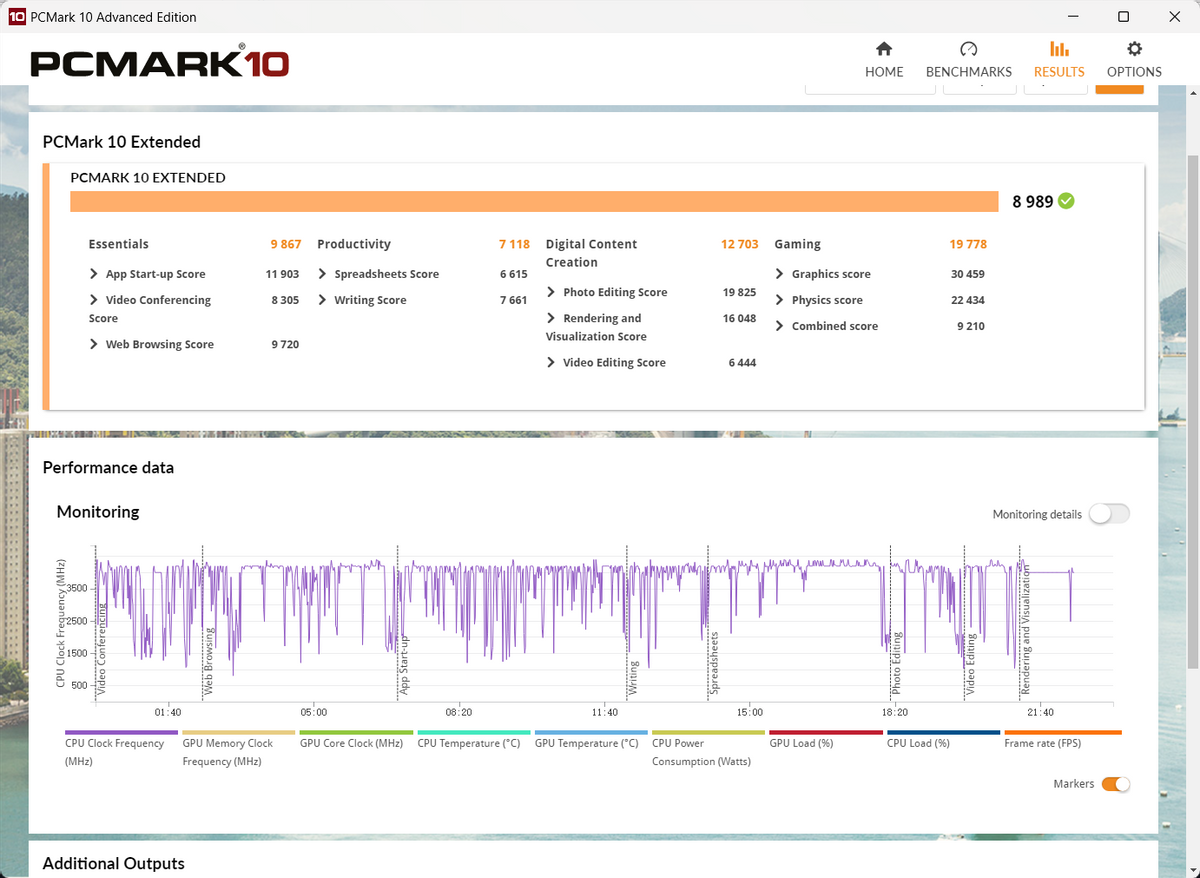Click the Writing chart marker
Screen dimensions: 1200x878
coord(633,678)
